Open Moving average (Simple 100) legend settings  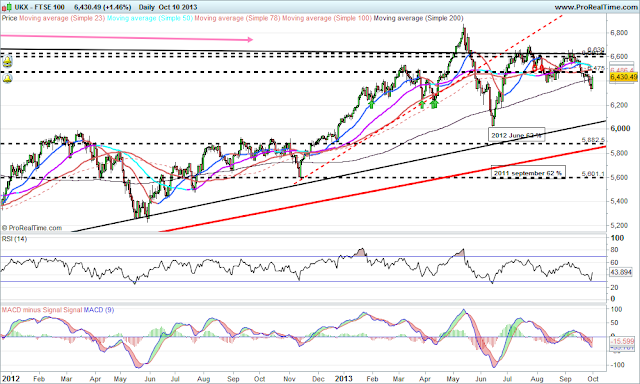click(x=327, y=18)
